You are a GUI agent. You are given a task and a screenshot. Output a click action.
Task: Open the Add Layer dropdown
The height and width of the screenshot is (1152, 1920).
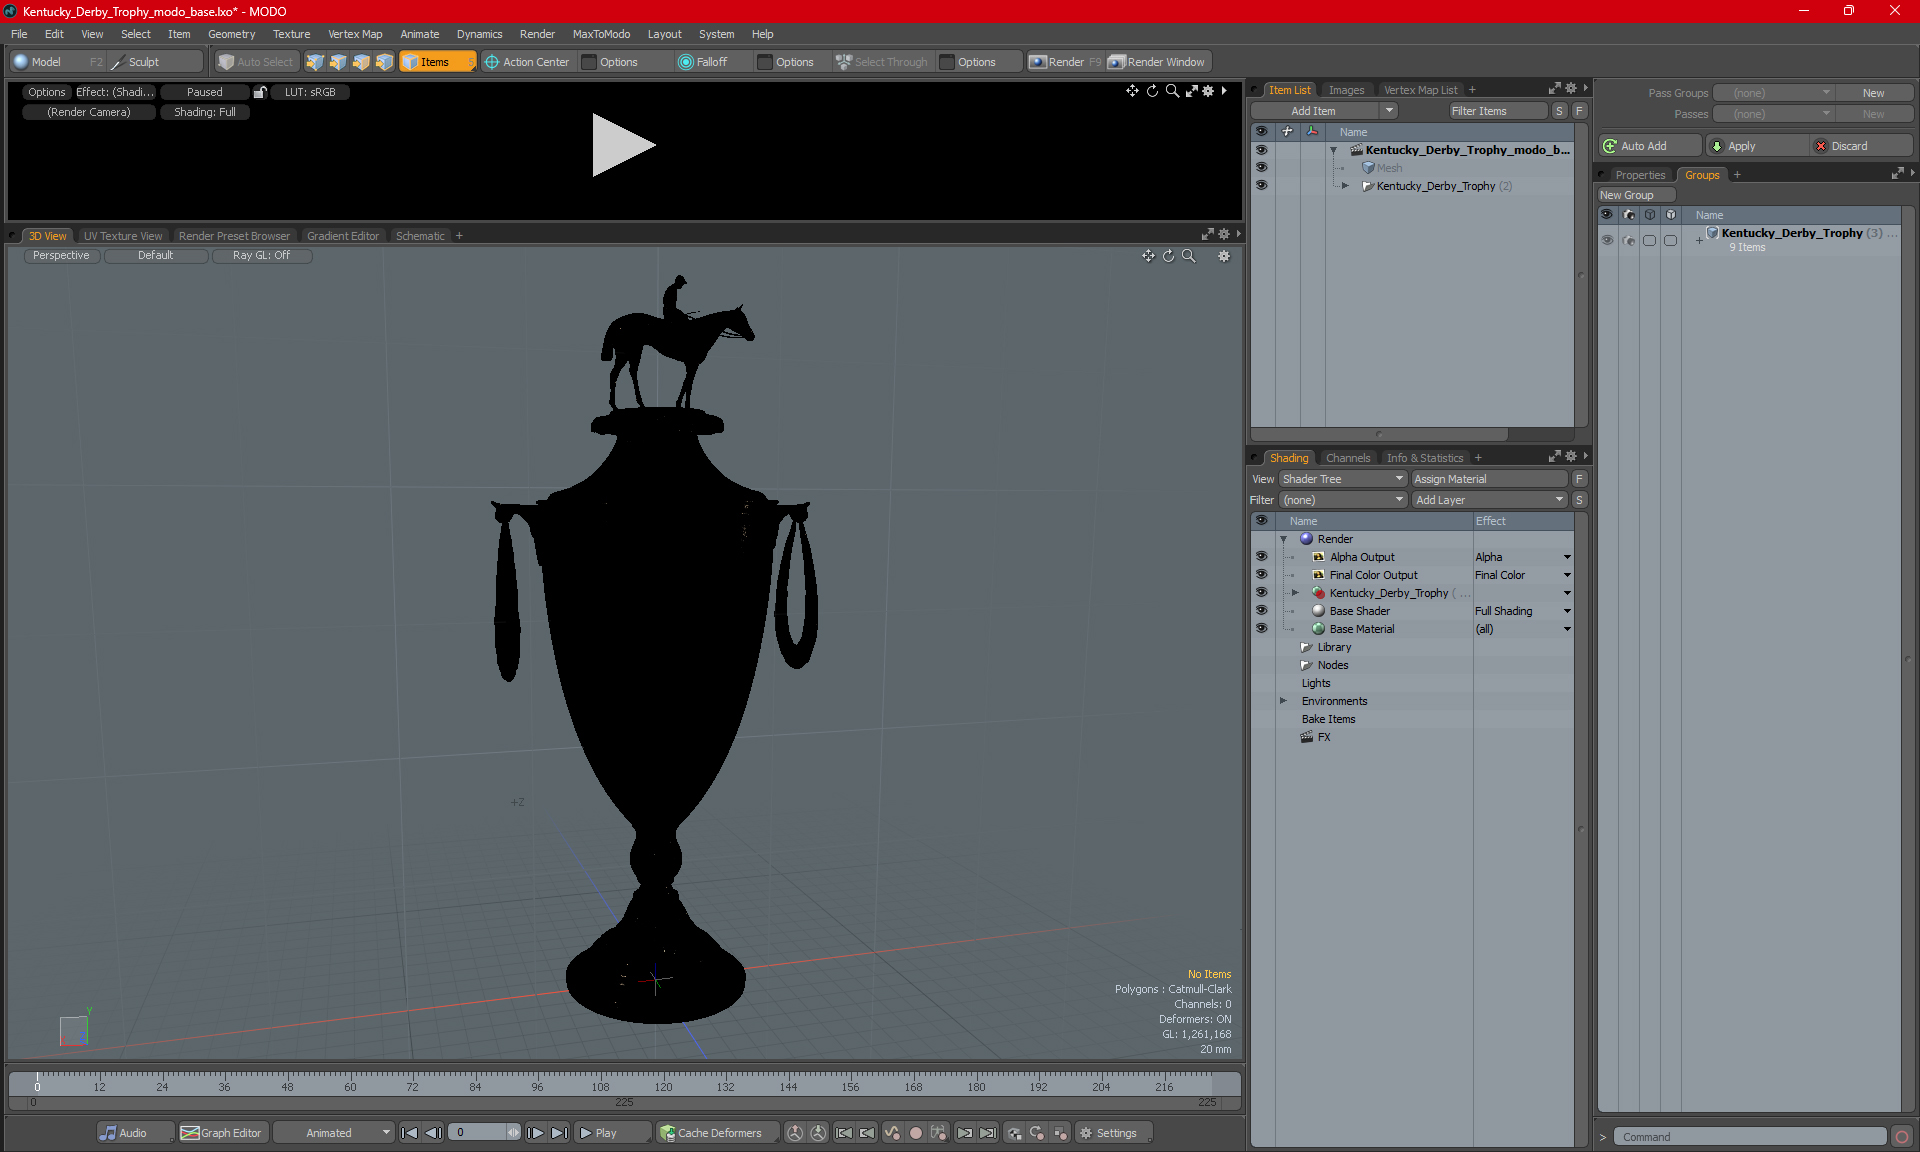tap(1490, 500)
